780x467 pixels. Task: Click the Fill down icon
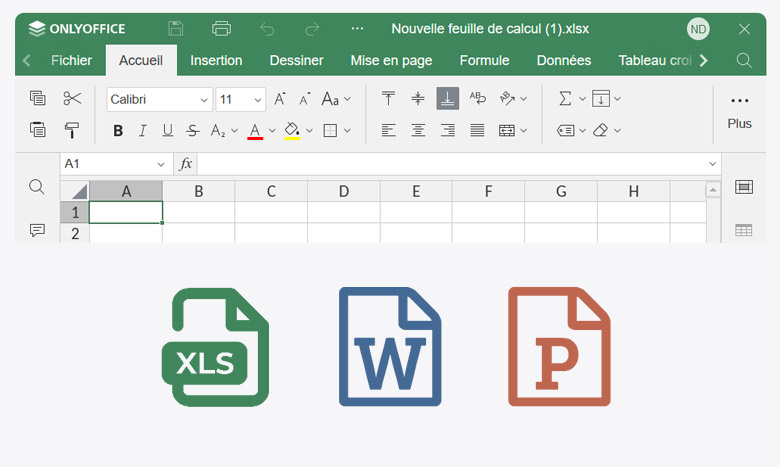601,98
